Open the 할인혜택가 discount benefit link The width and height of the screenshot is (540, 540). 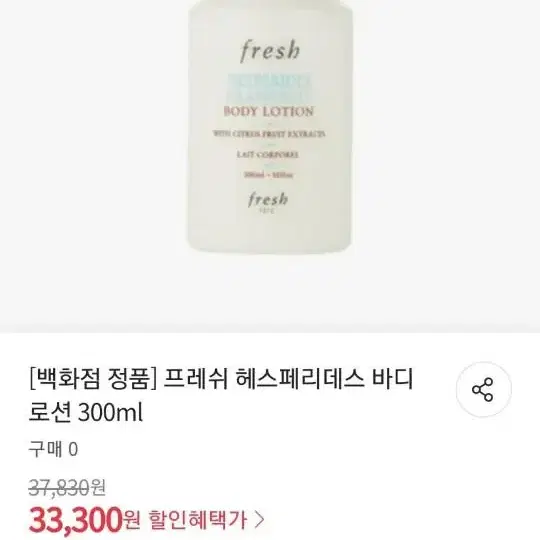207,519
